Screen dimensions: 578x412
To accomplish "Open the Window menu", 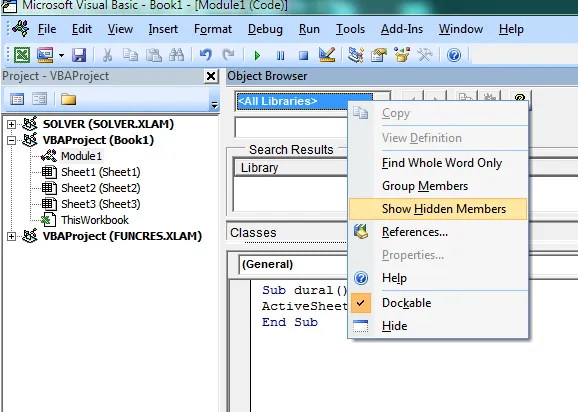I will click(461, 29).
